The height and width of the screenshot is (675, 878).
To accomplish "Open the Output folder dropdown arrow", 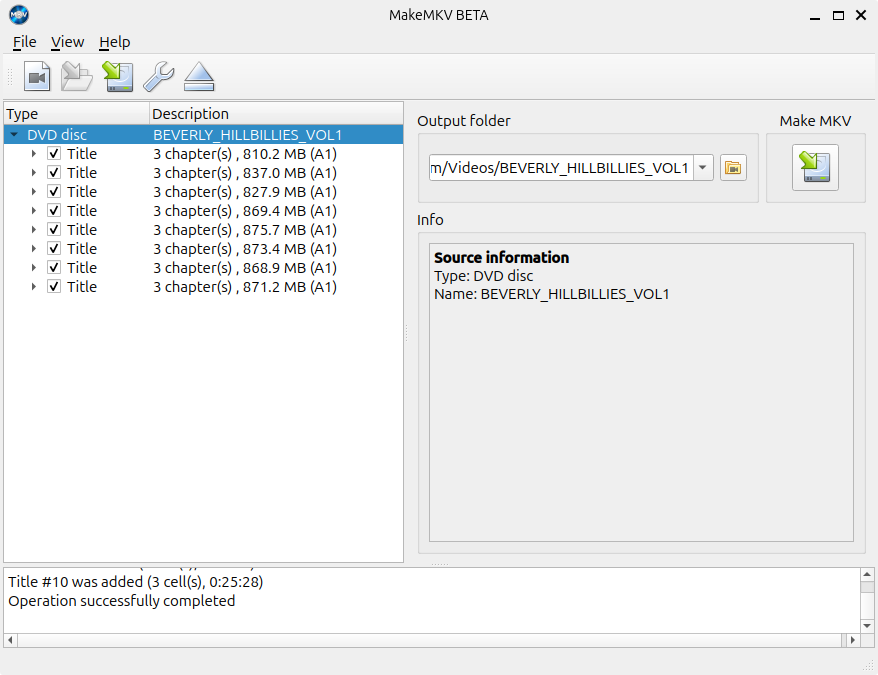I will pyautogui.click(x=703, y=168).
